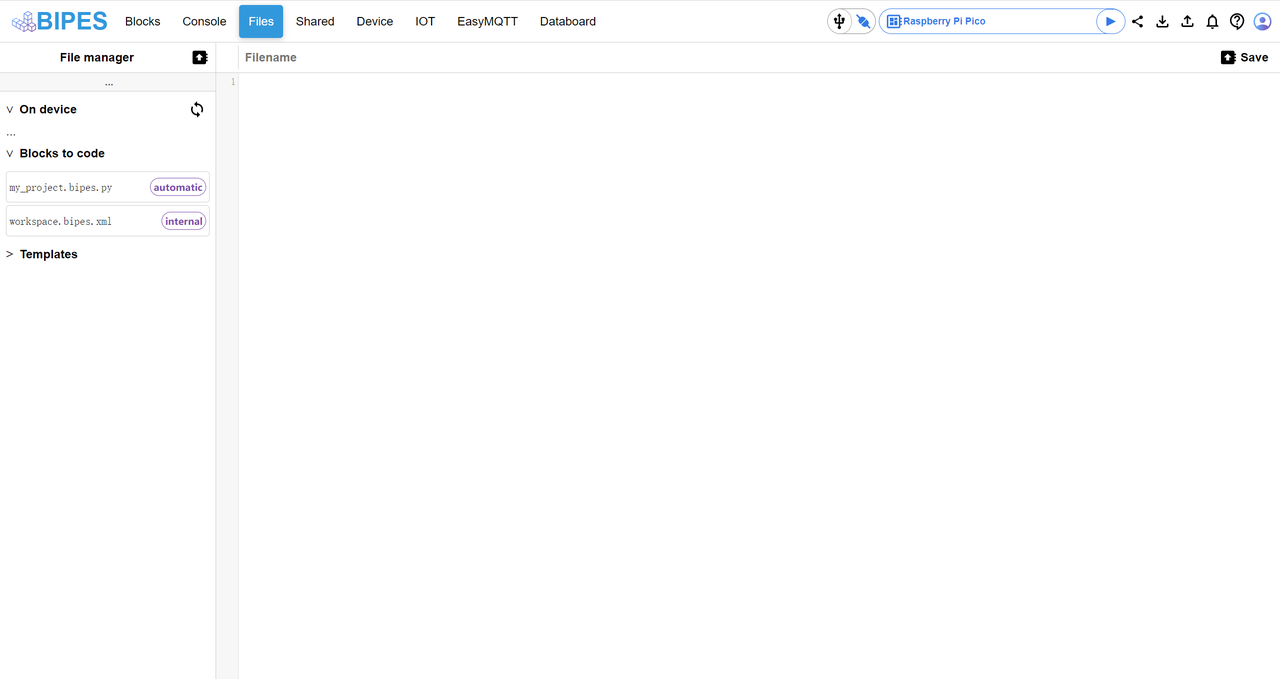
Task: Click the ellipsis bar below File manager
Action: click(x=108, y=82)
